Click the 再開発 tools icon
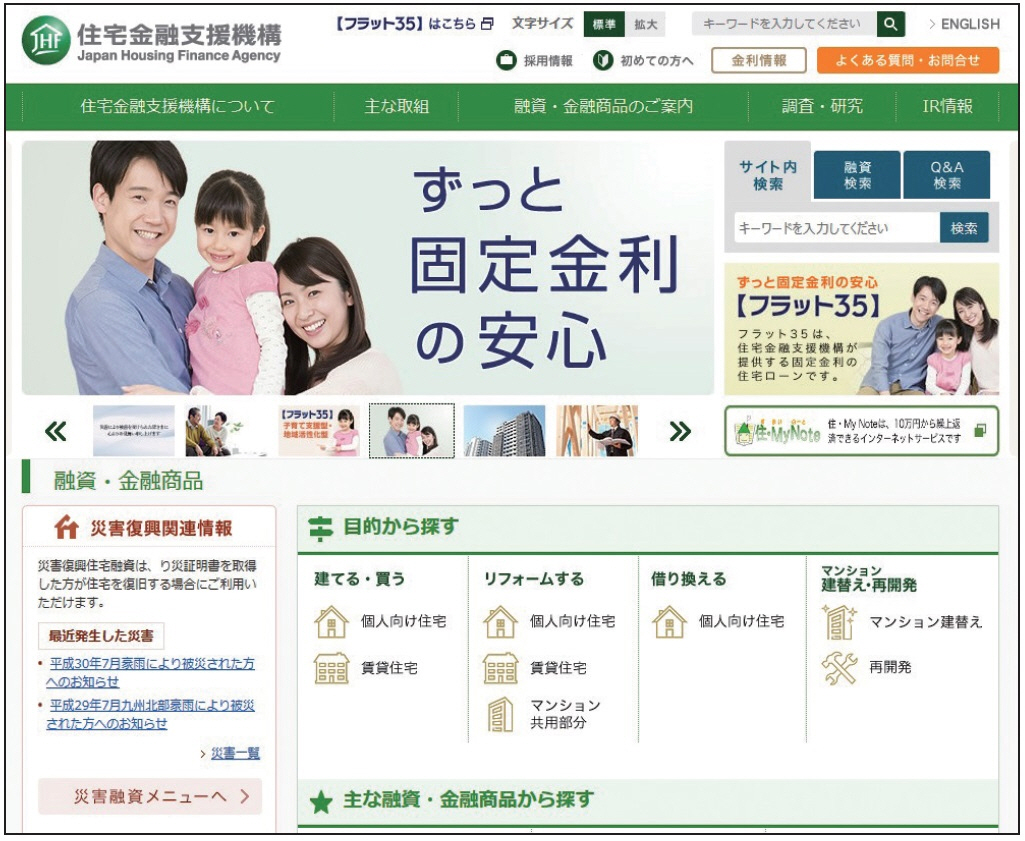 (x=838, y=667)
